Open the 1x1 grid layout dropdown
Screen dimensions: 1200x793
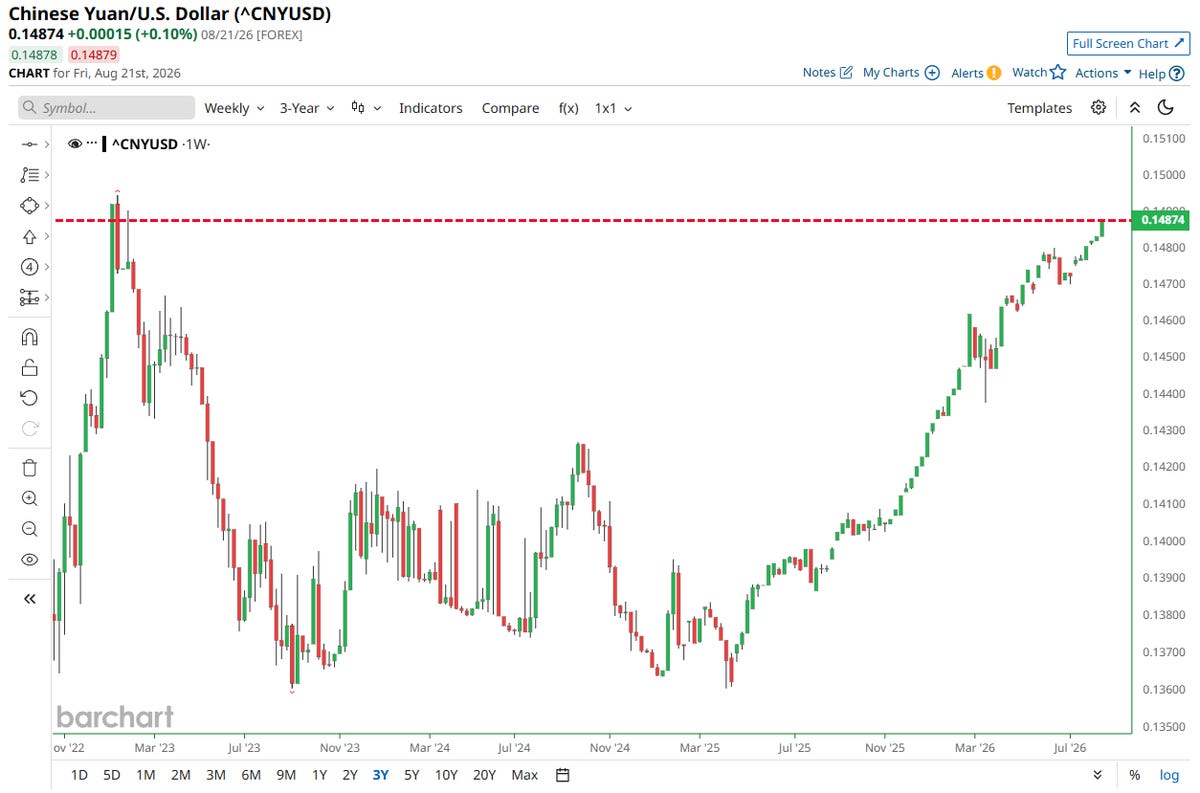613,108
